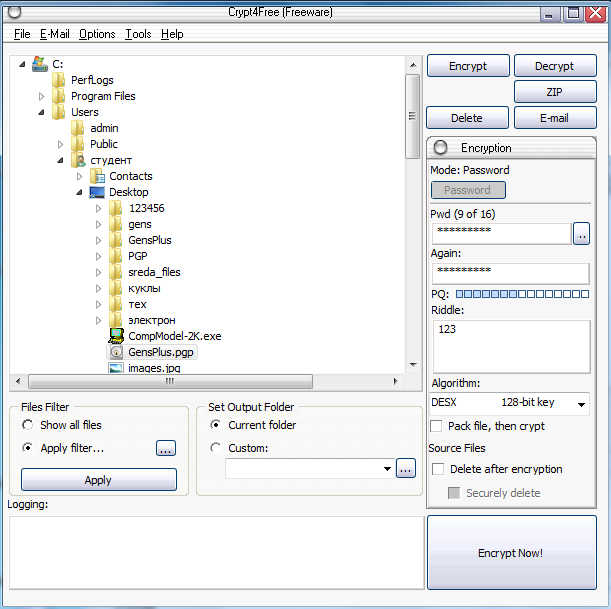This screenshot has height=609, width=611.
Task: Expand the Program Files tree node
Action: pos(41,96)
